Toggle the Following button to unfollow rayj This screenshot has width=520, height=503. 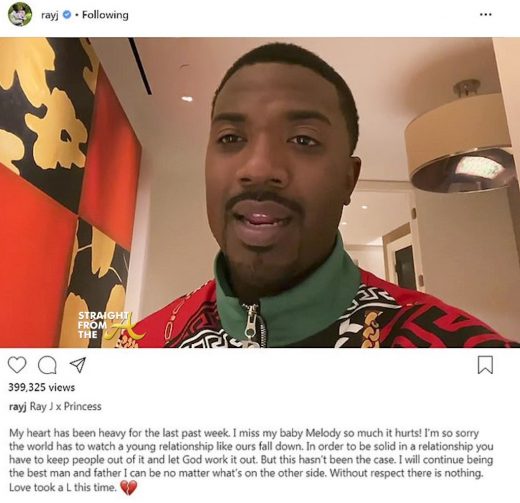point(105,15)
